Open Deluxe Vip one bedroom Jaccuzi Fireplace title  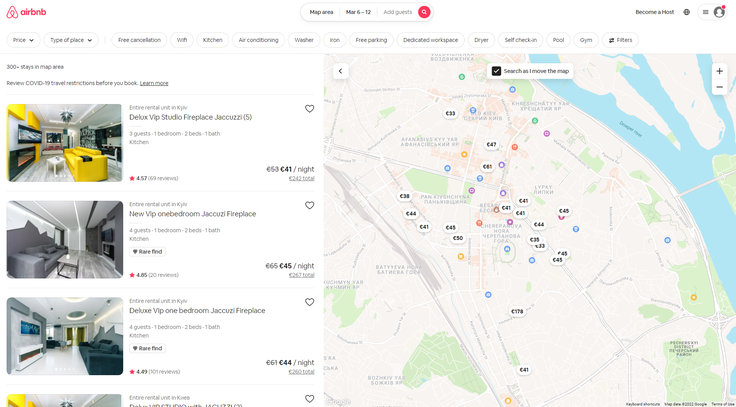[197, 311]
